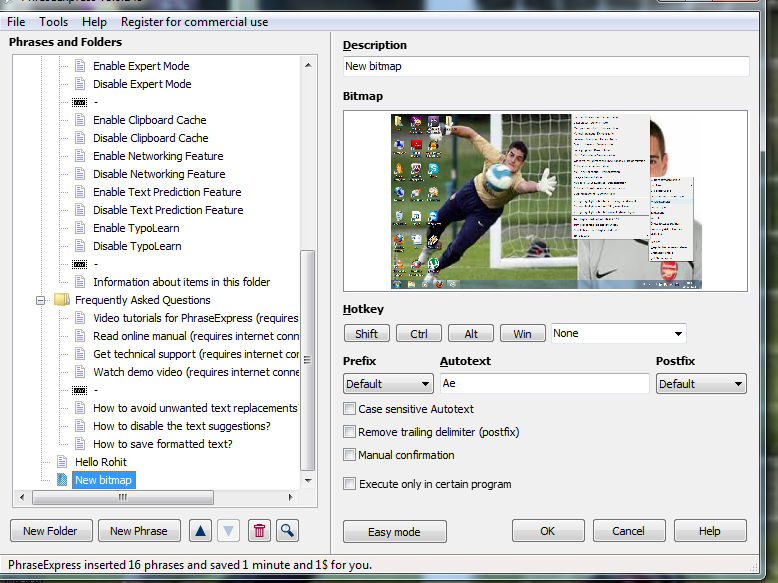Click the Easy mode button
This screenshot has height=583, width=778.
pos(394,532)
